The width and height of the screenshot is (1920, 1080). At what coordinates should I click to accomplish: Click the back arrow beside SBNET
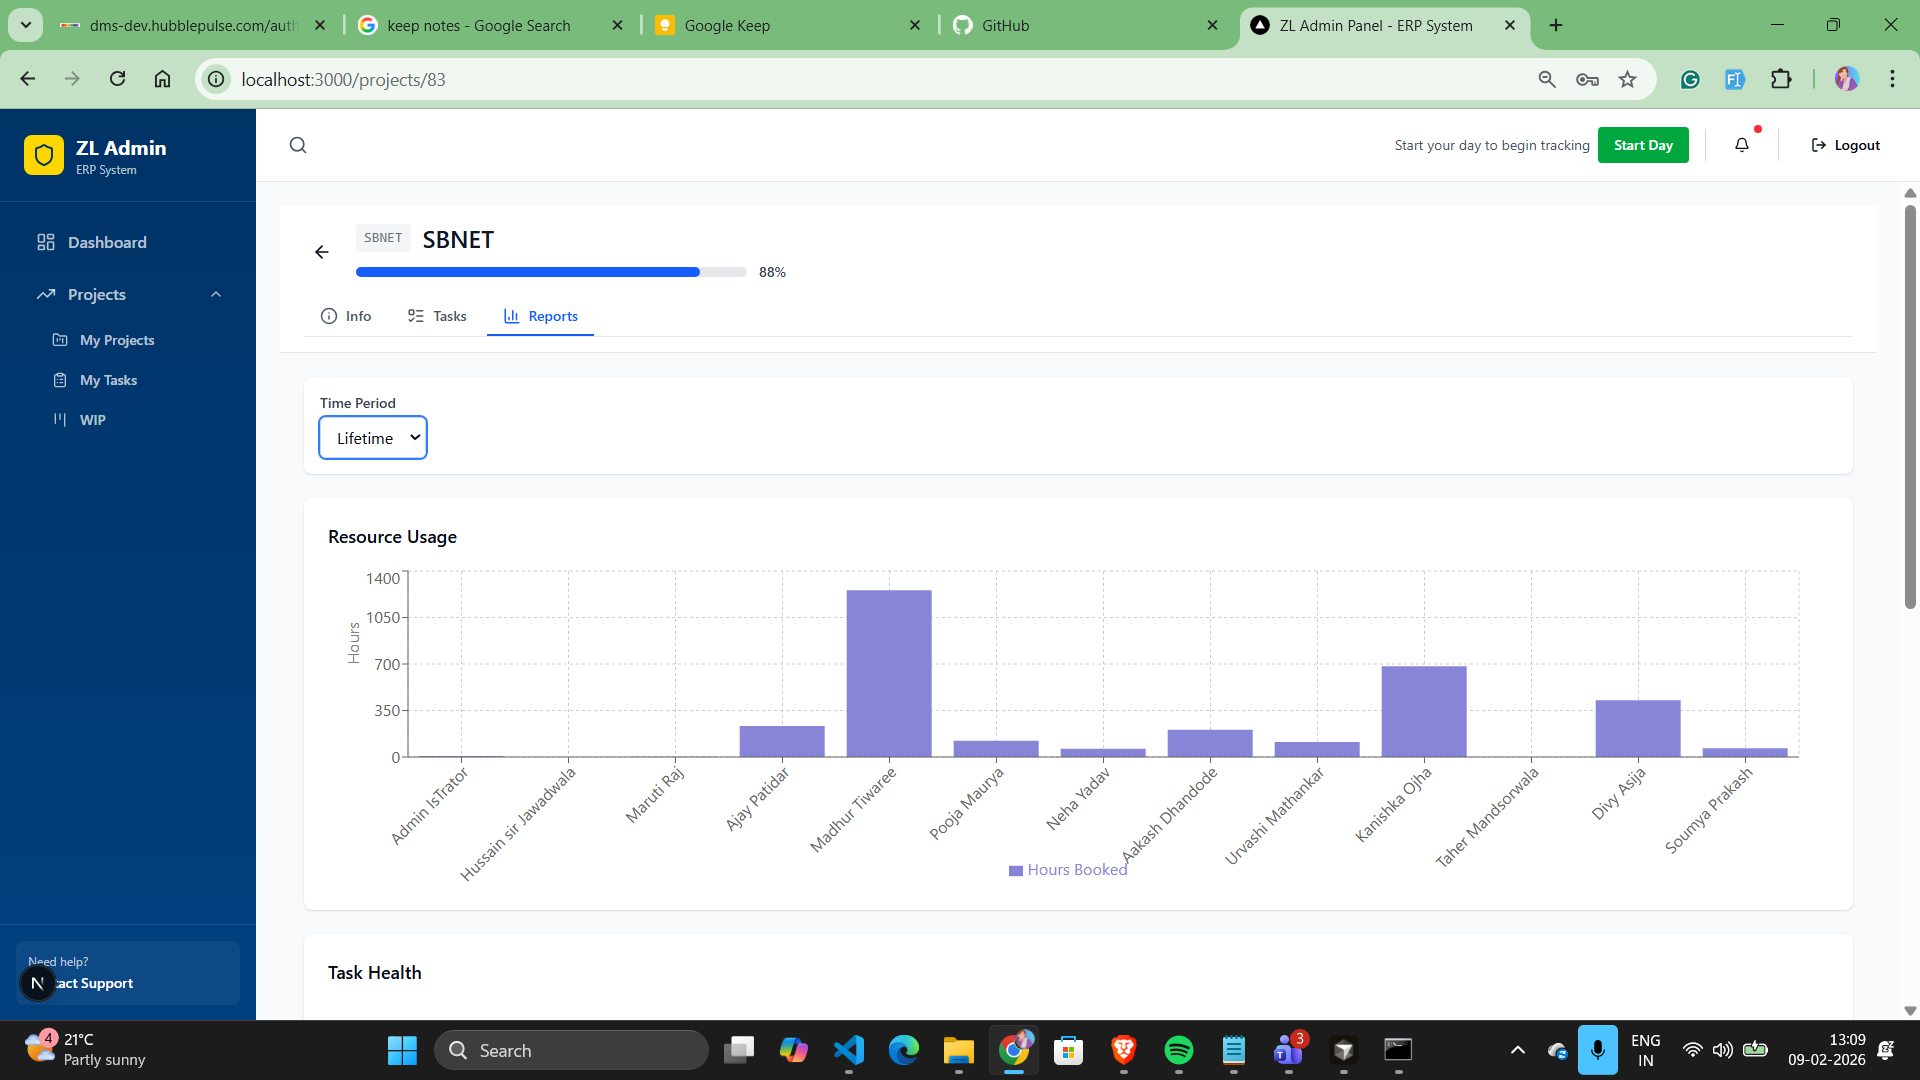pos(321,252)
